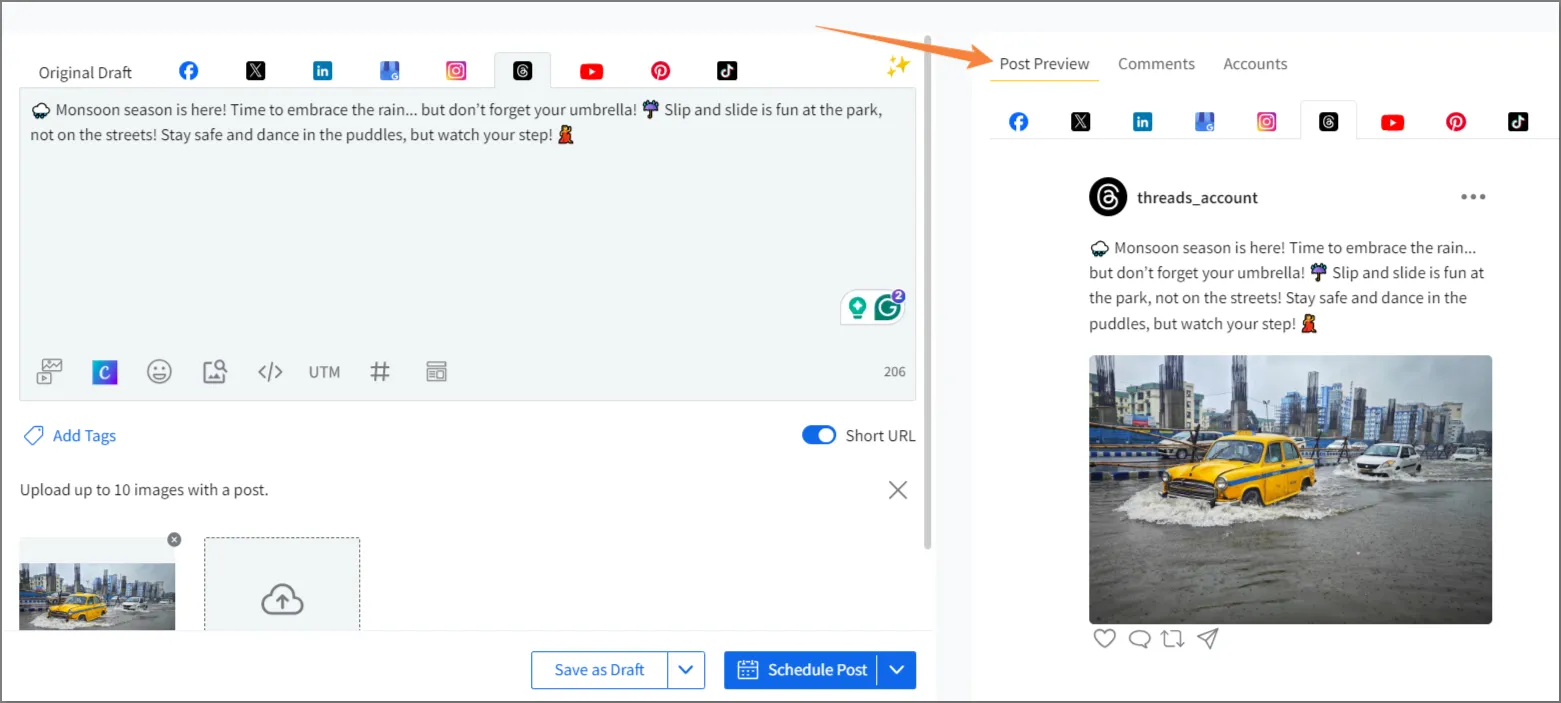Open the emoji picker in the editor toolbar

159,372
